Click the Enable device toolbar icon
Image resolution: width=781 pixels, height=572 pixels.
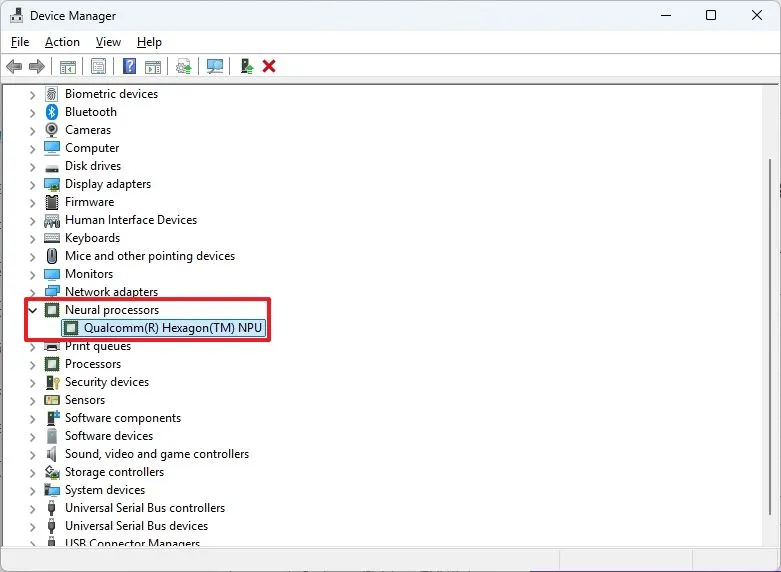[247, 66]
